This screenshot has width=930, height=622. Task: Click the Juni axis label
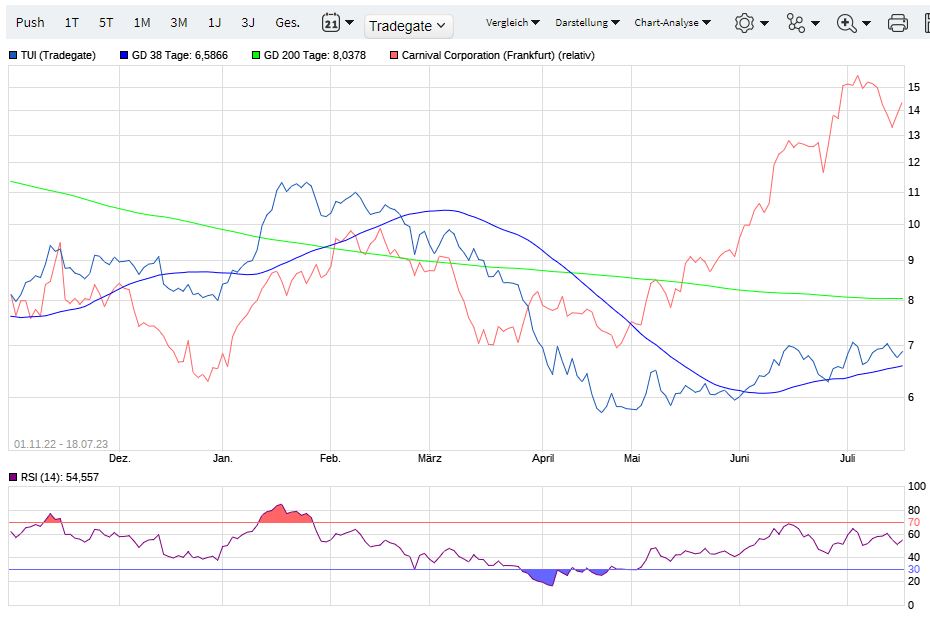(740, 458)
